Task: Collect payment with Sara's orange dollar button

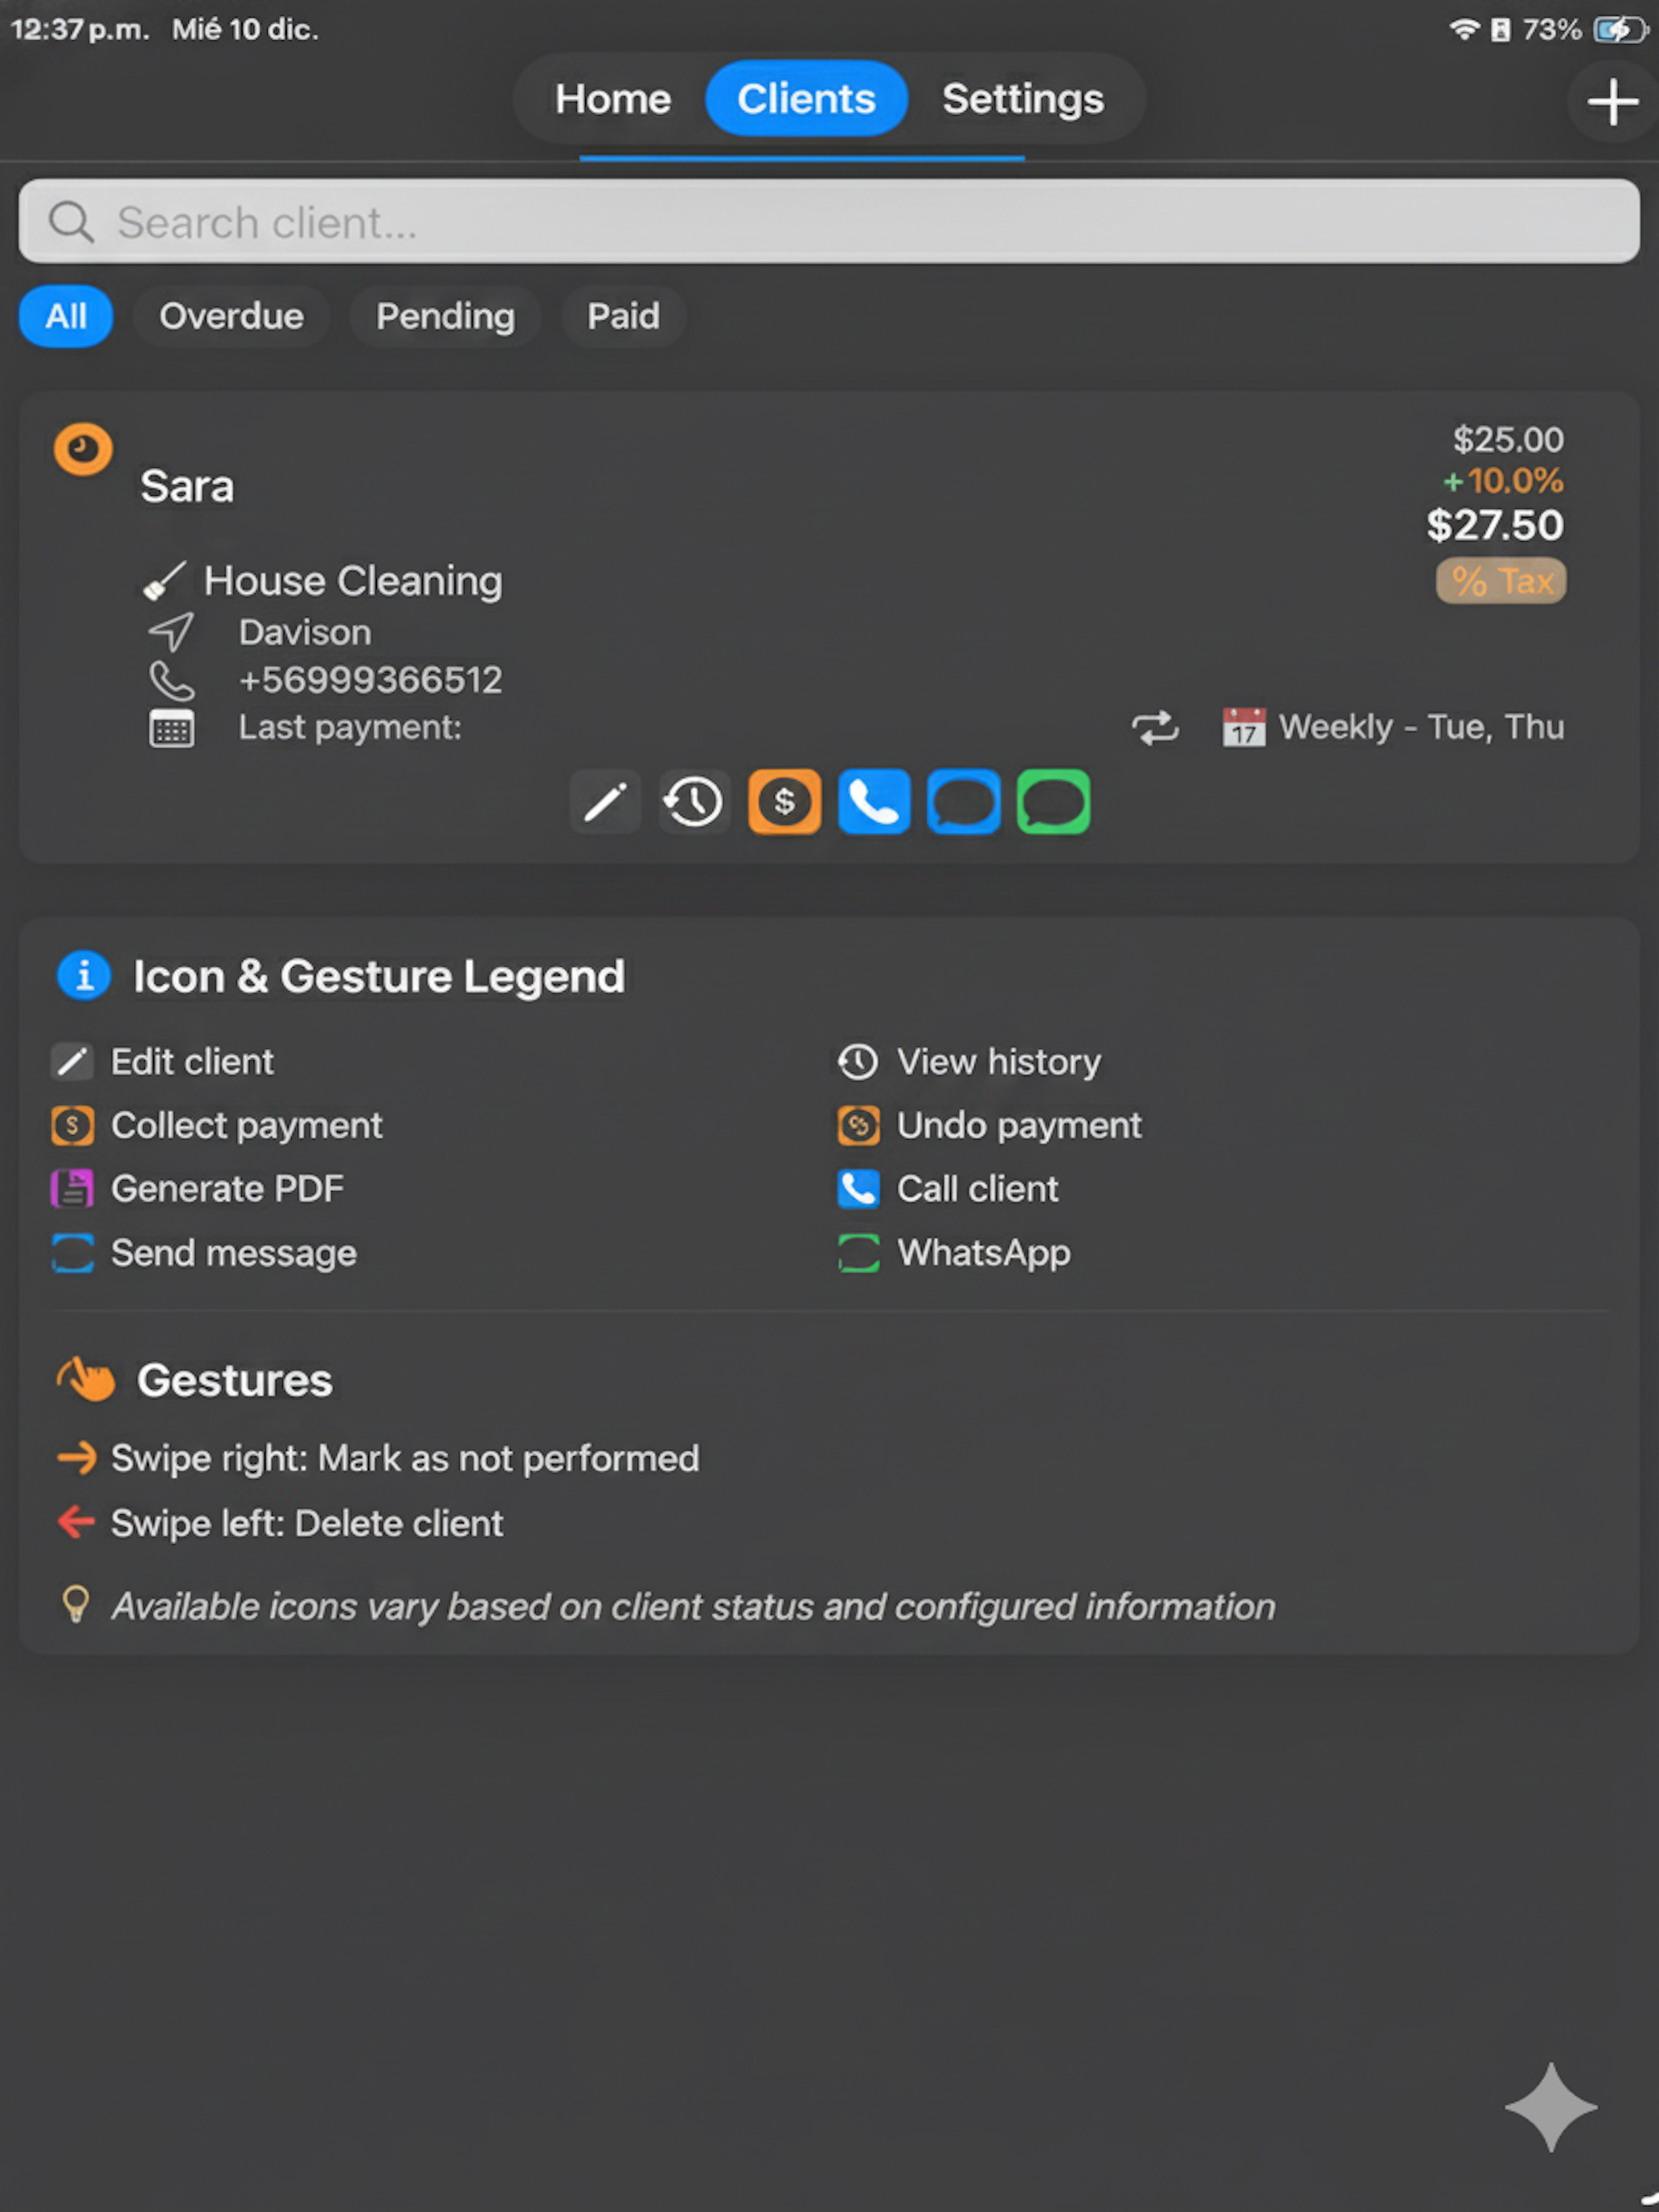Action: coord(784,801)
